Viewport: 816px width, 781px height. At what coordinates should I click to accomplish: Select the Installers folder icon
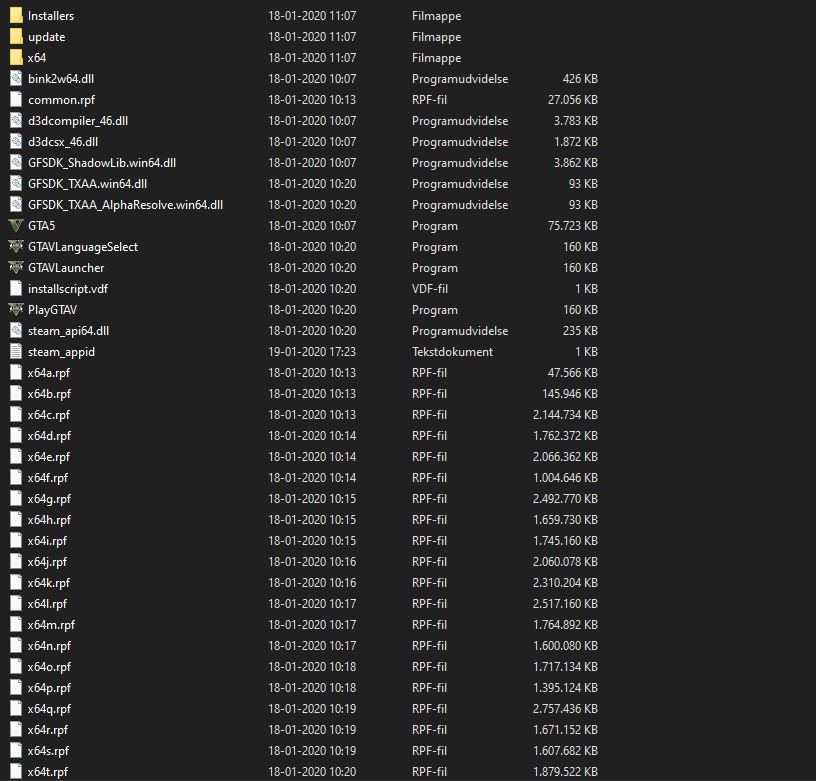point(16,16)
